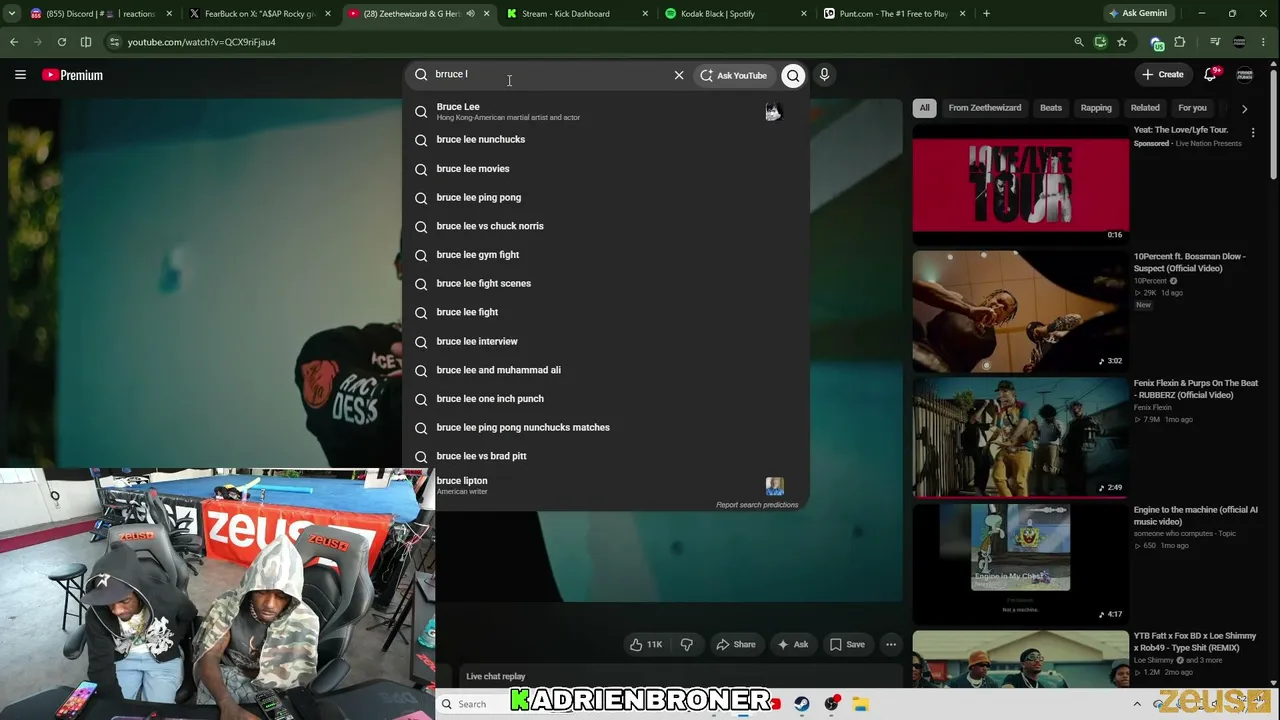Screen dimensions: 1280x720
Task: Open the 10Percent Suspect video thumbnail
Action: click(1020, 311)
